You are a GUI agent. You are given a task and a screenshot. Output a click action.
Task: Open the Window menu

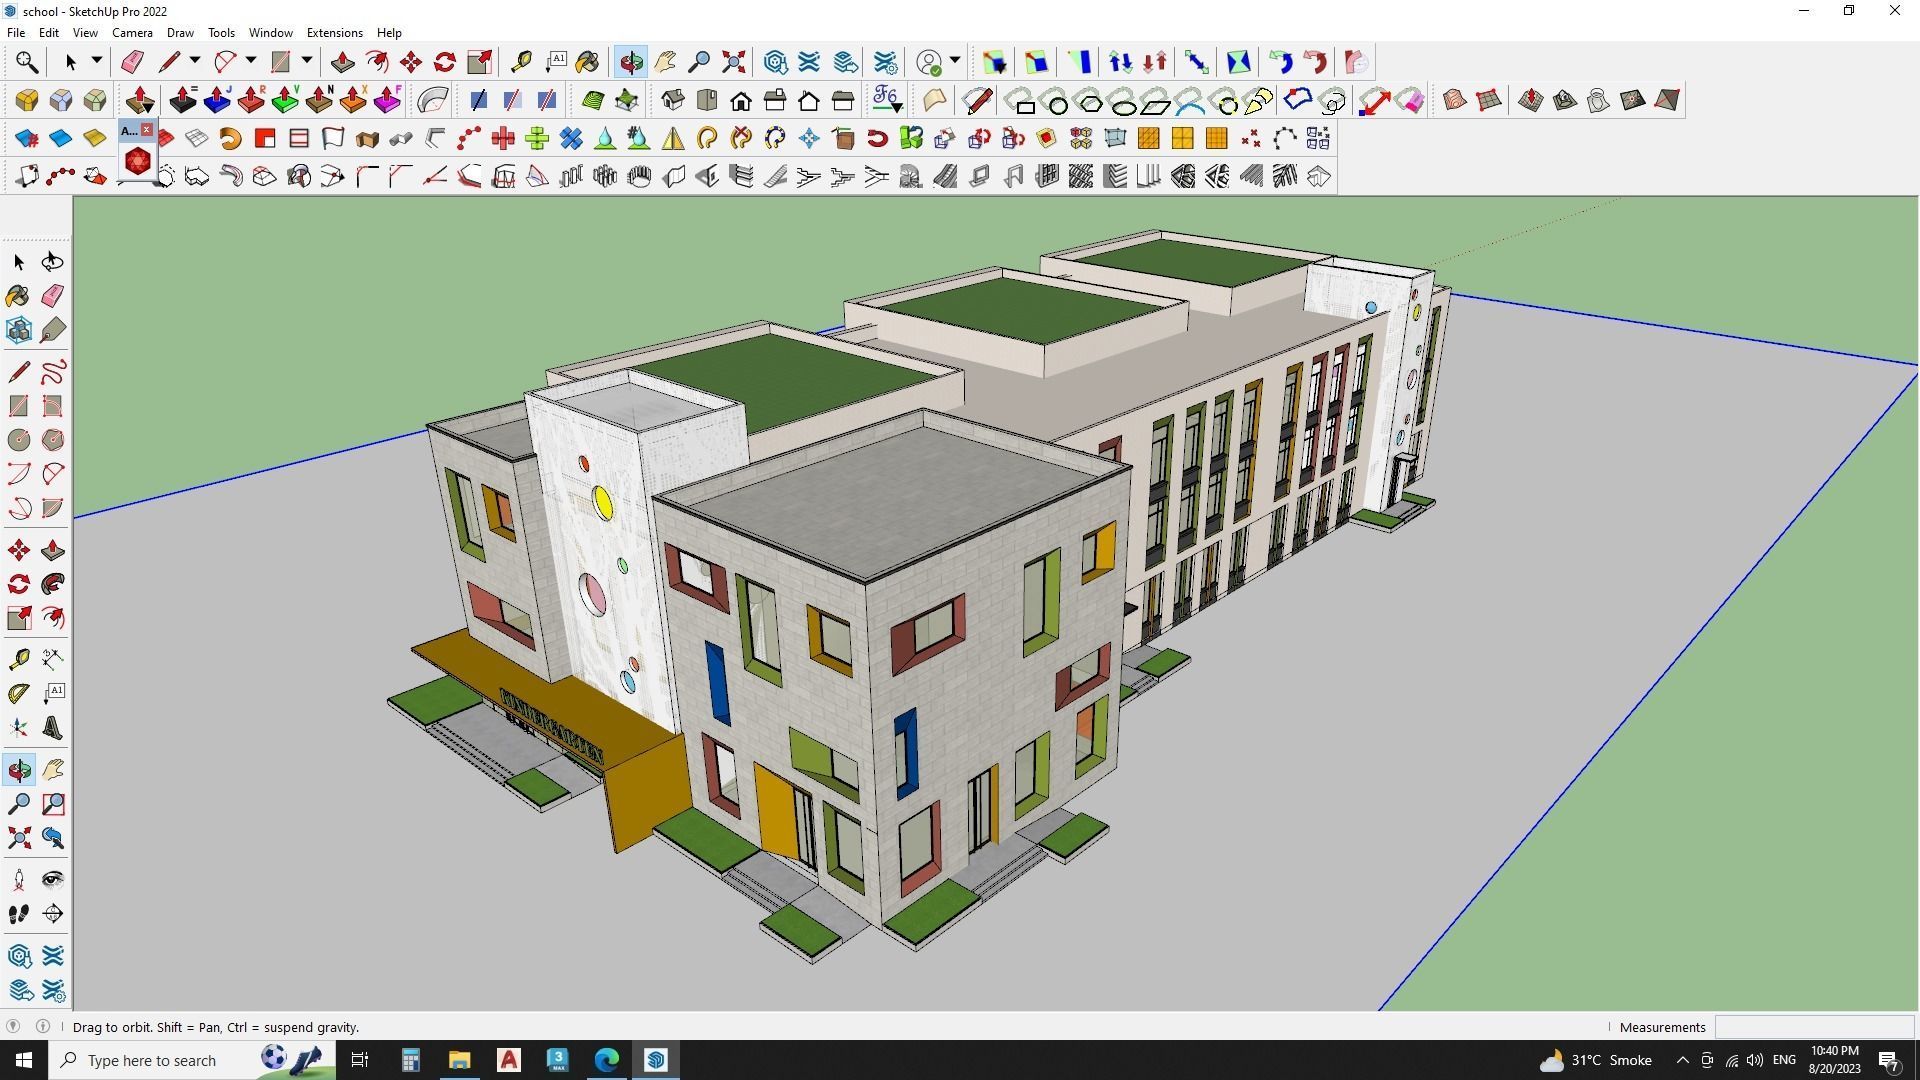270,33
